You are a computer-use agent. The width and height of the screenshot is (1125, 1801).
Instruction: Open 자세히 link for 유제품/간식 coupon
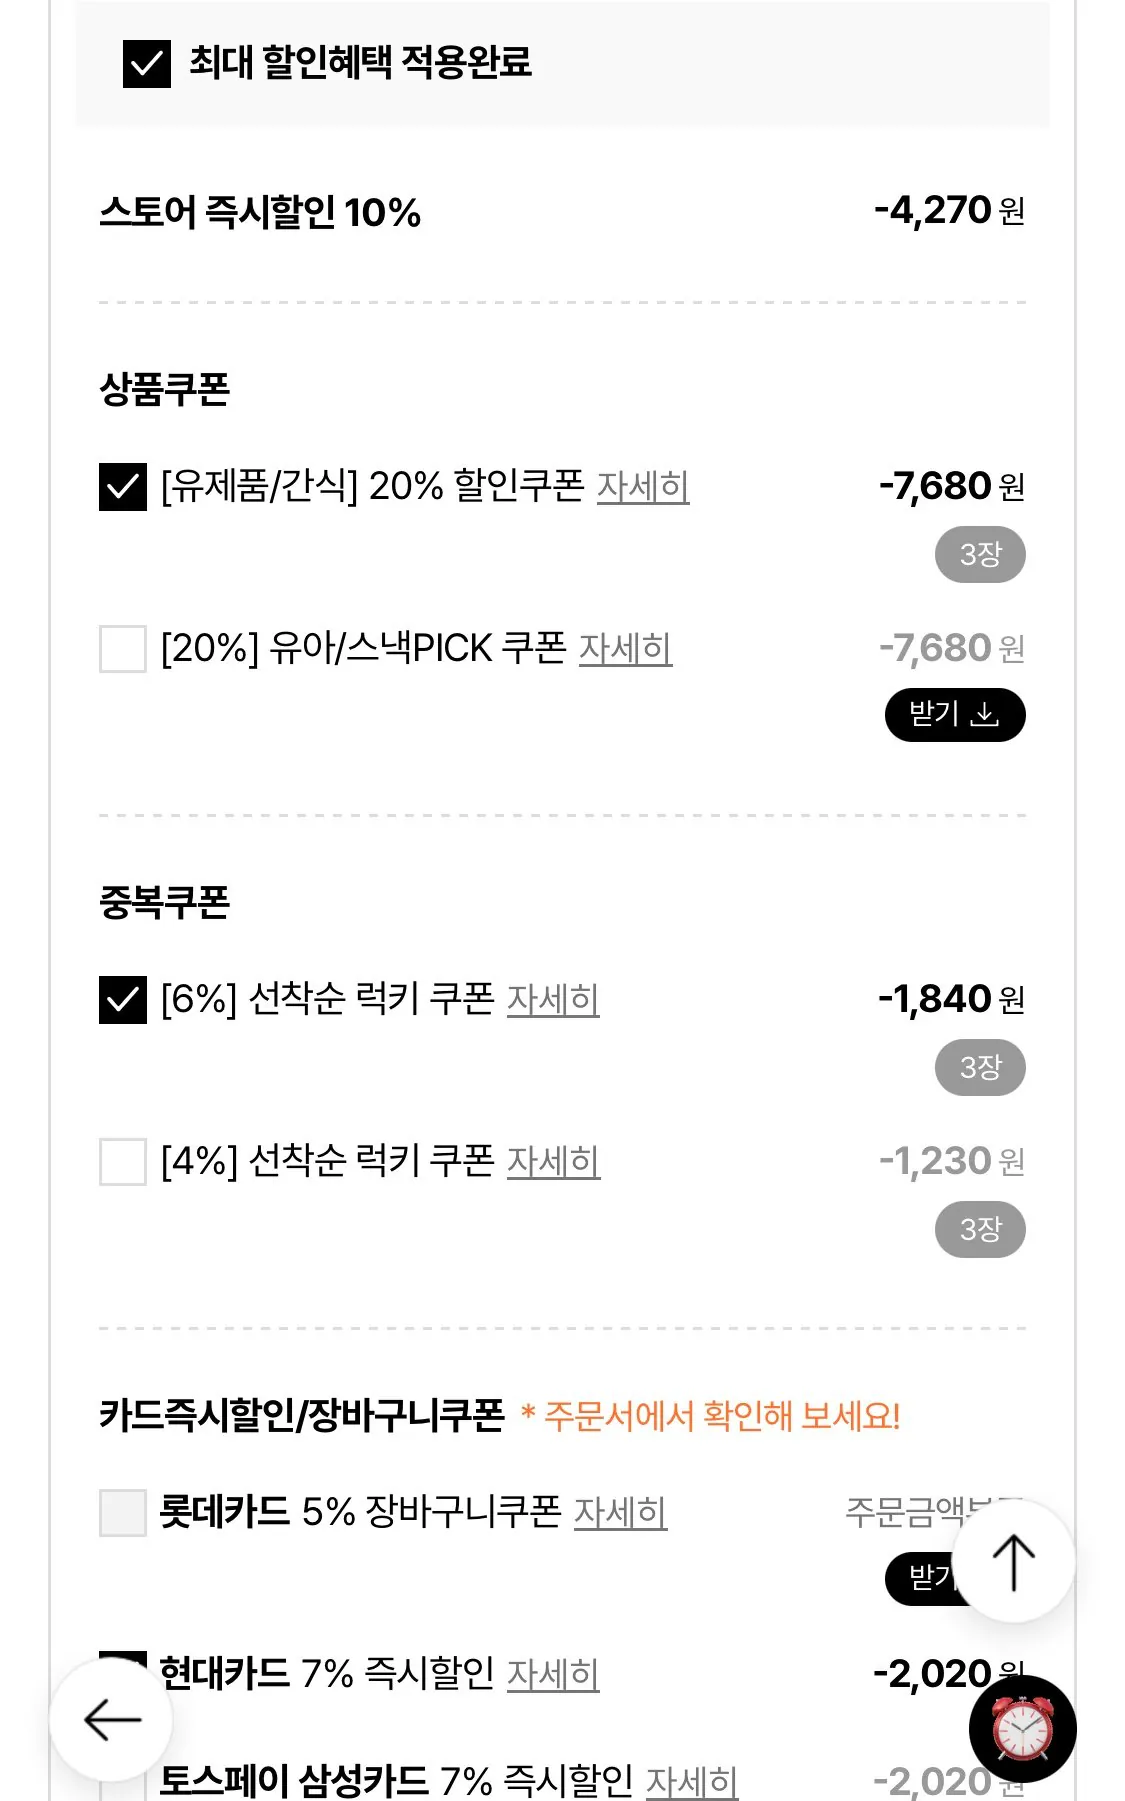coord(643,487)
